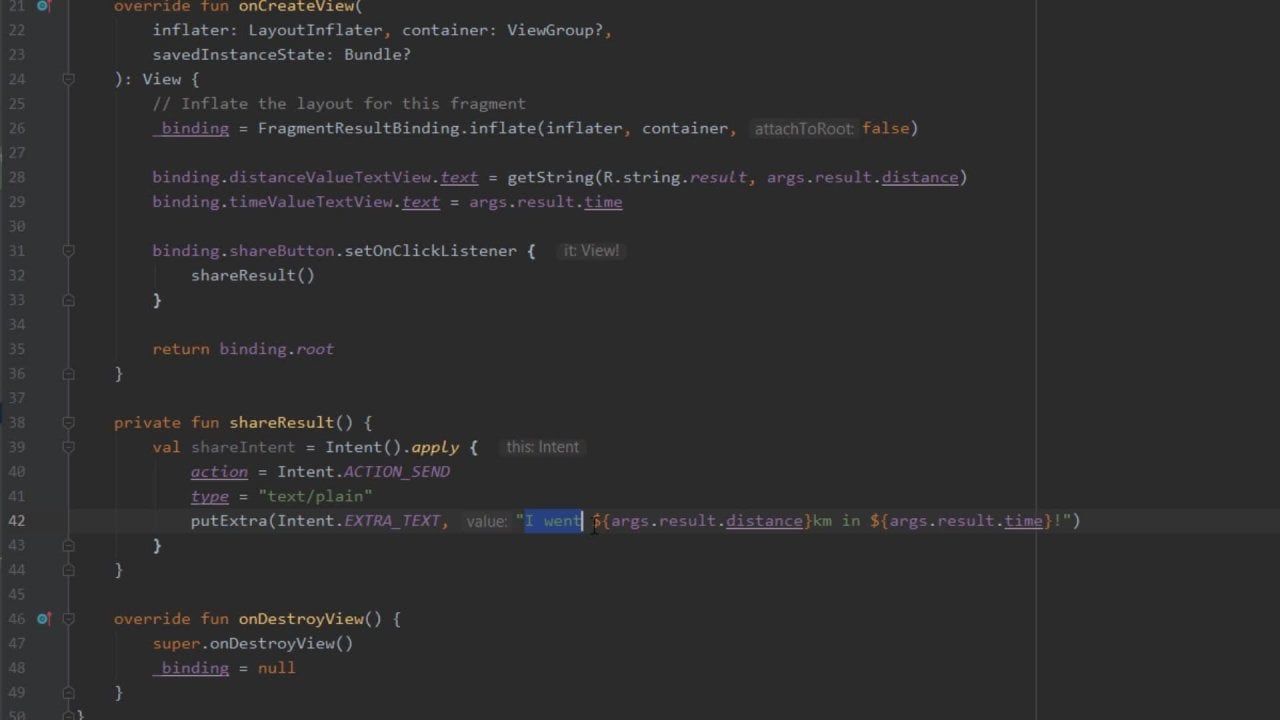The width and height of the screenshot is (1280, 720).
Task: Click the fold end marker at line 44
Action: (68, 570)
